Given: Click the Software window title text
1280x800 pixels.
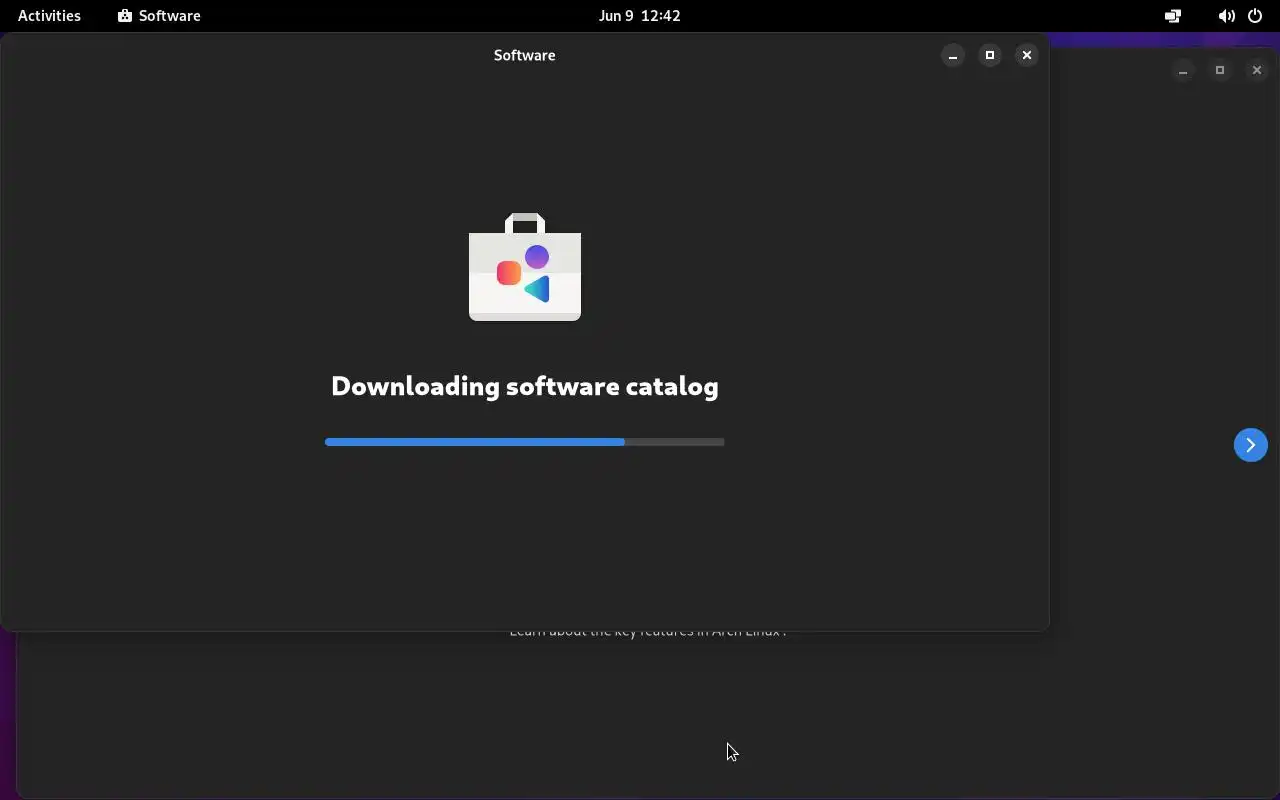Looking at the screenshot, I should tap(525, 55).
